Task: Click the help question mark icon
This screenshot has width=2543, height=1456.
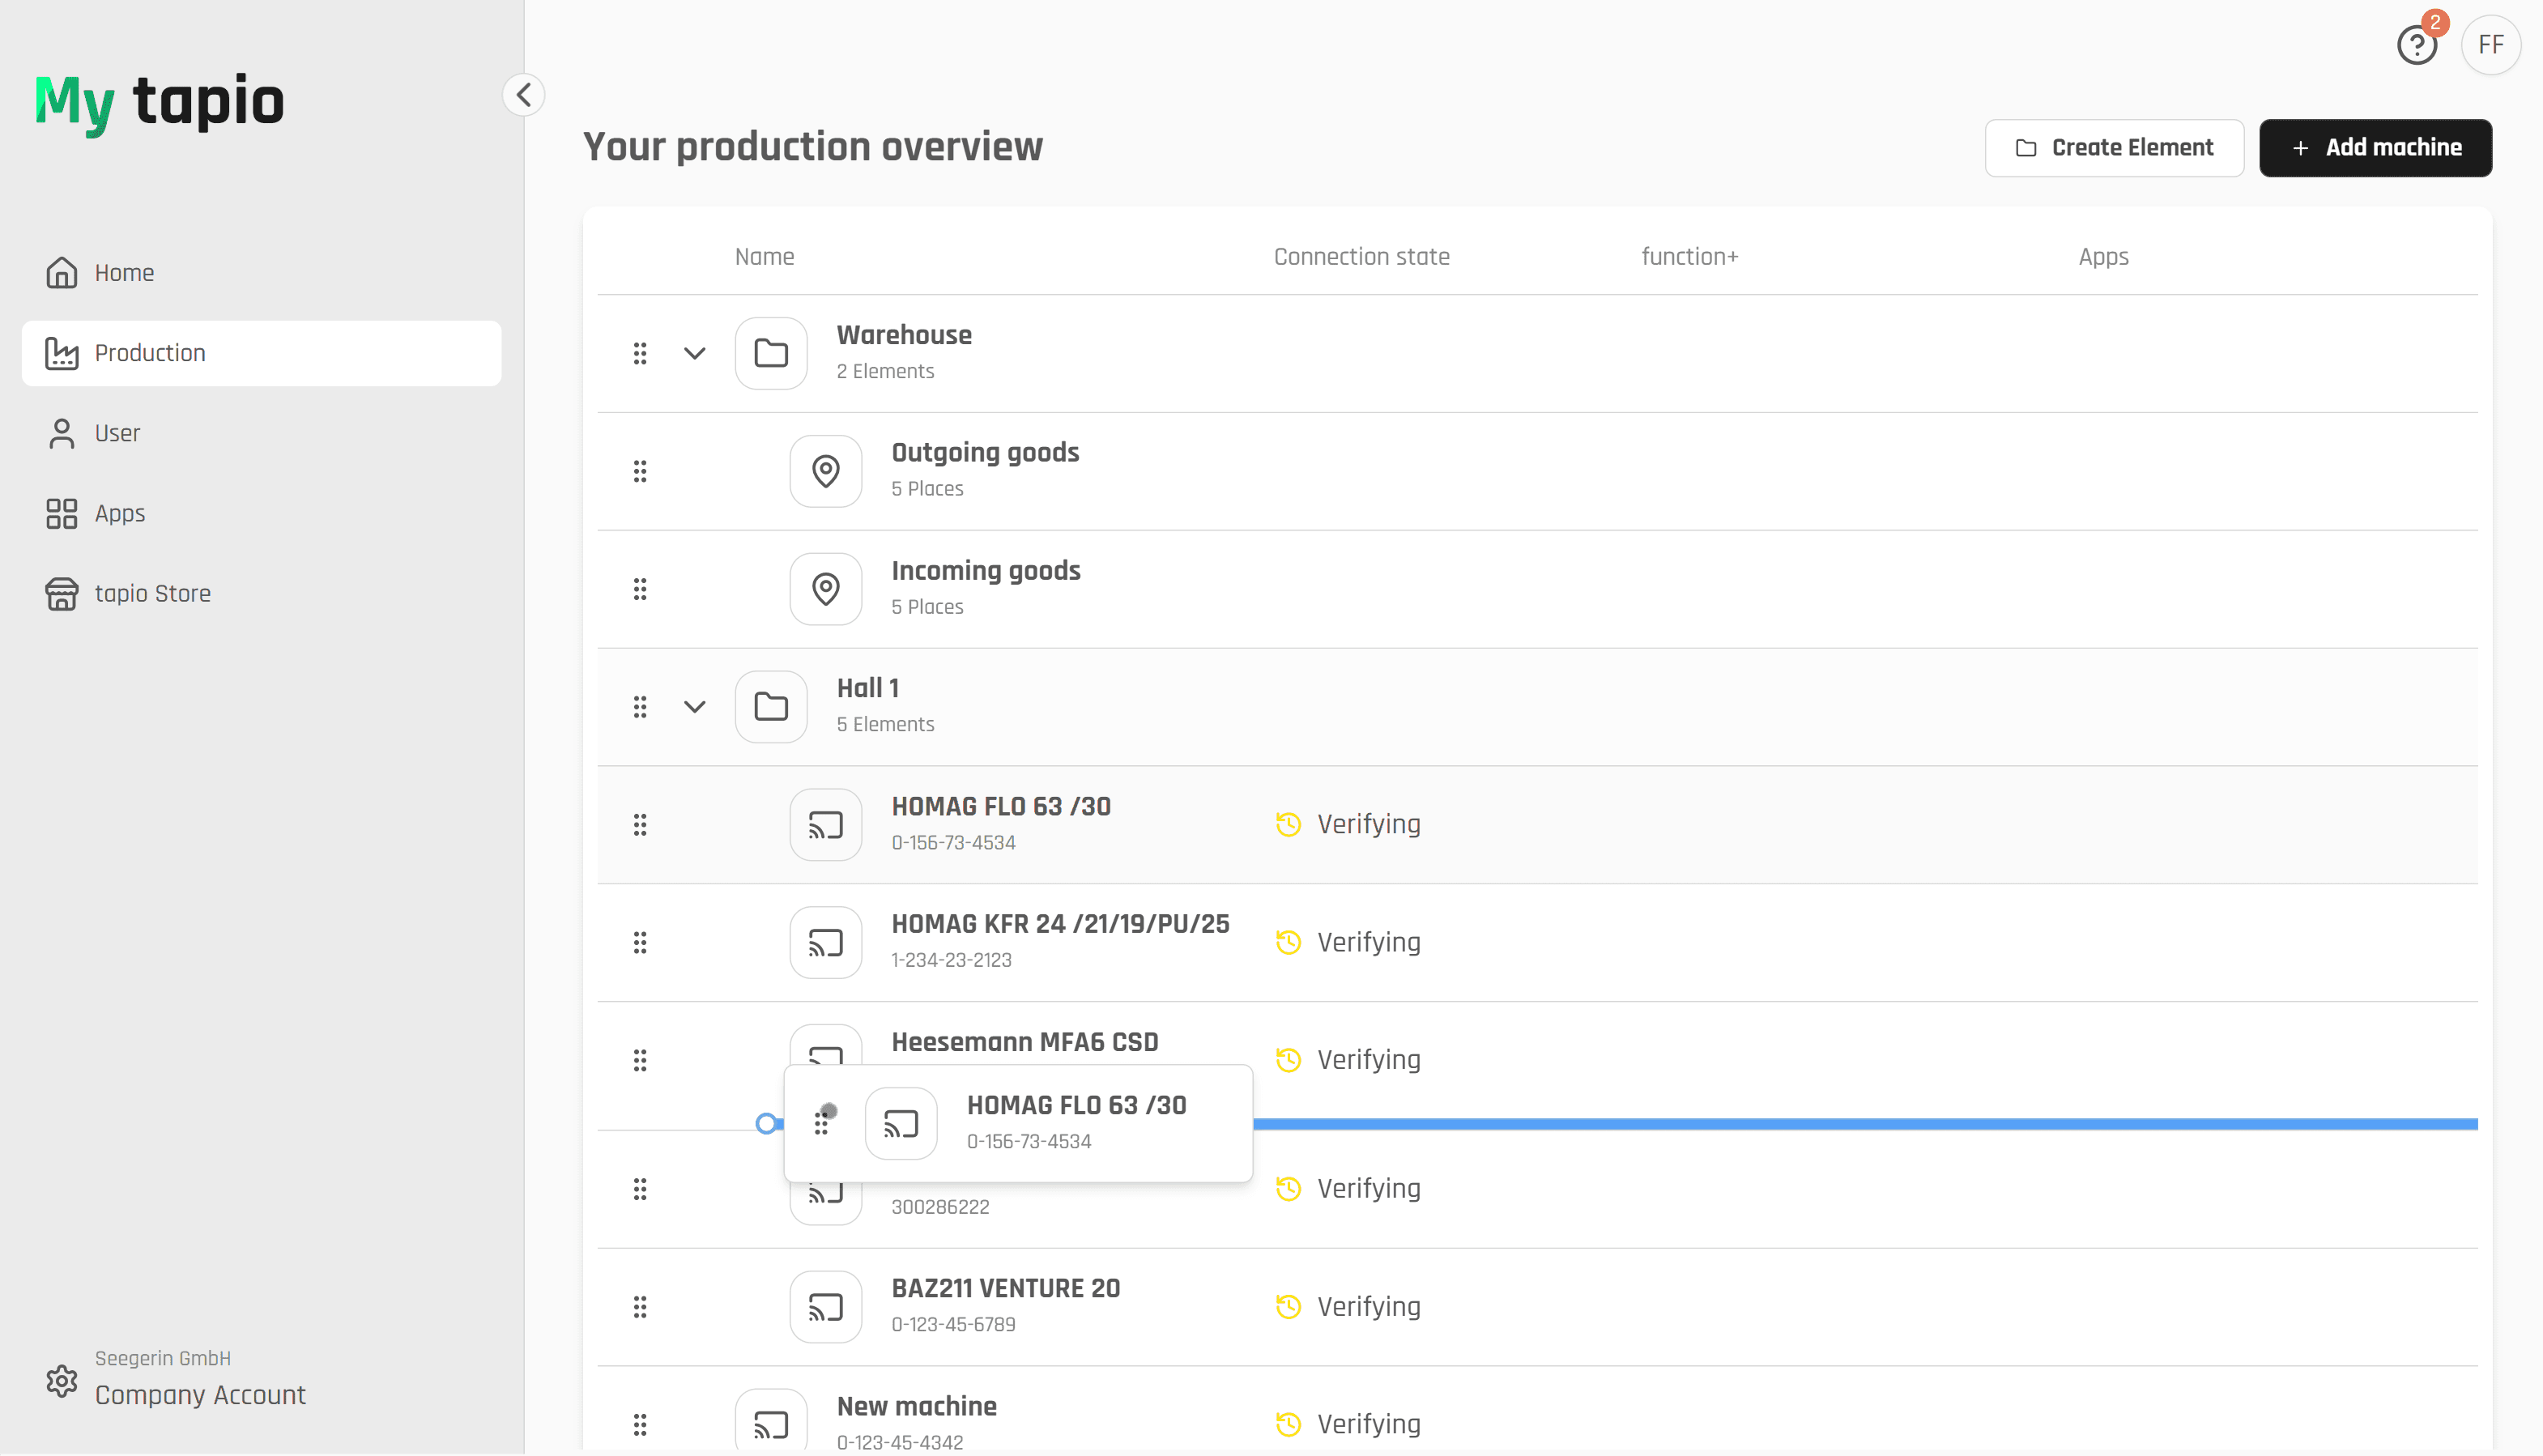Action: coord(2416,45)
